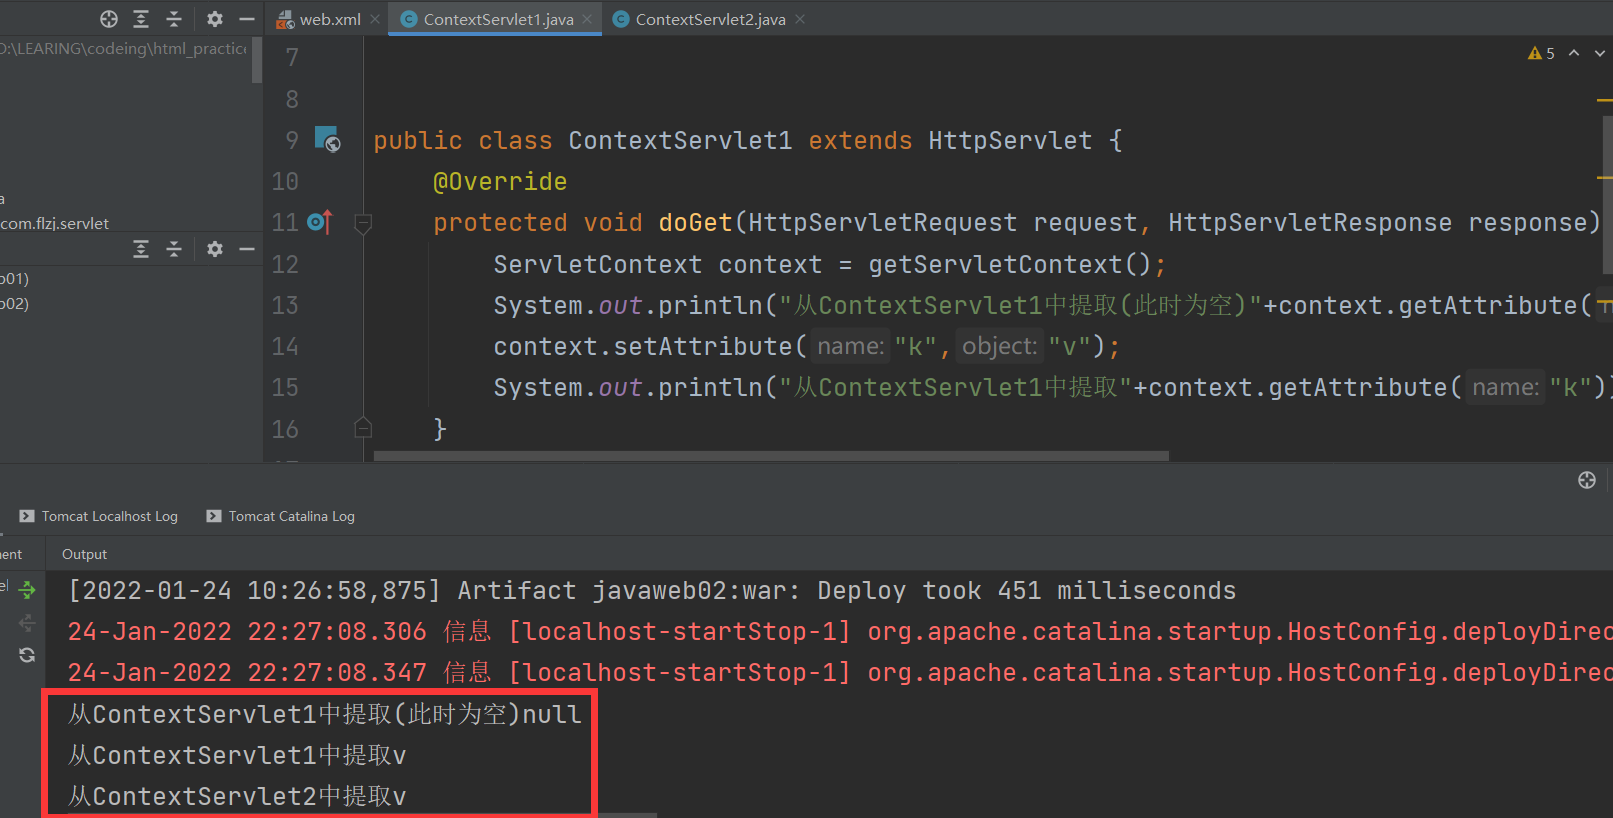Click the editor horizontal scrollbar
Image resolution: width=1613 pixels, height=818 pixels.
click(771, 456)
